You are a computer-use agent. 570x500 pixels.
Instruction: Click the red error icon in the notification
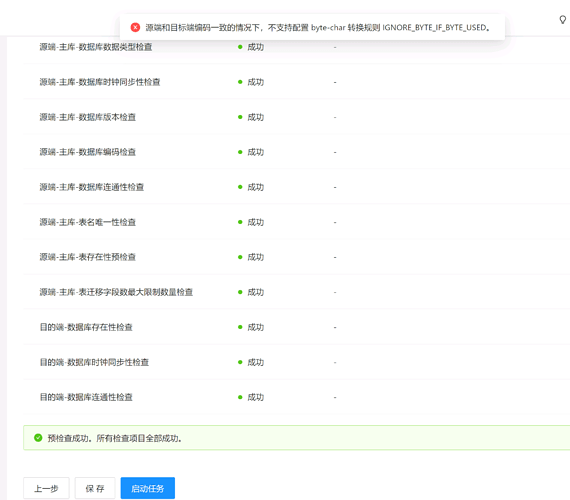pyautogui.click(x=135, y=27)
